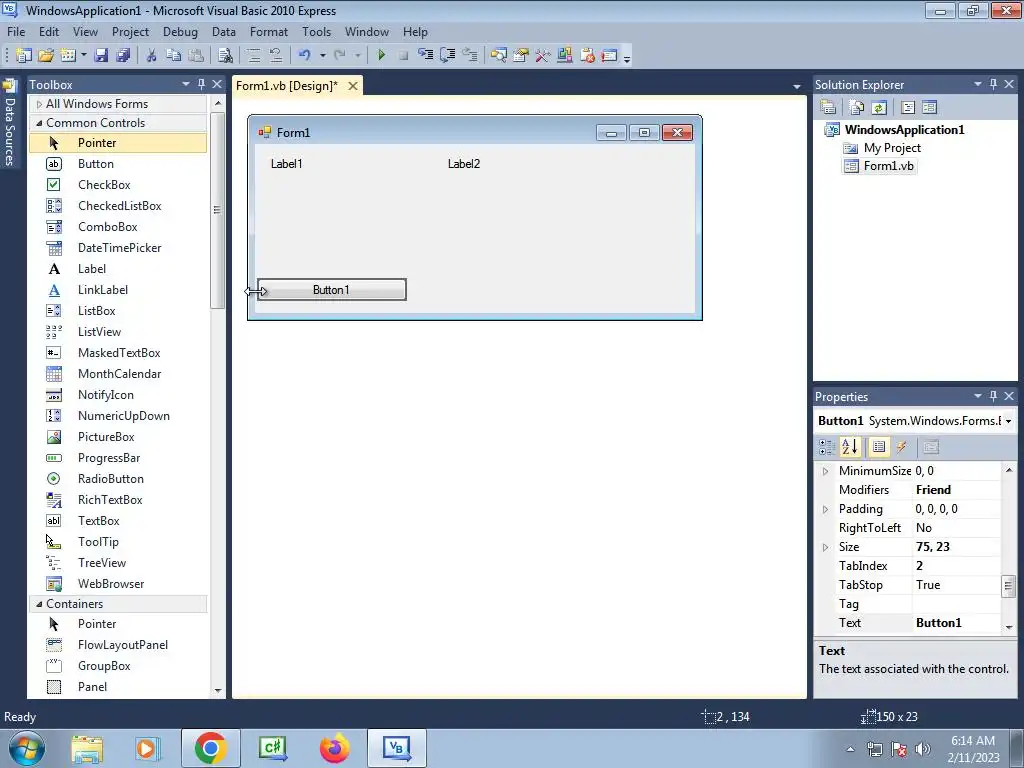Open the Project menu
This screenshot has height=768, width=1024.
click(130, 31)
